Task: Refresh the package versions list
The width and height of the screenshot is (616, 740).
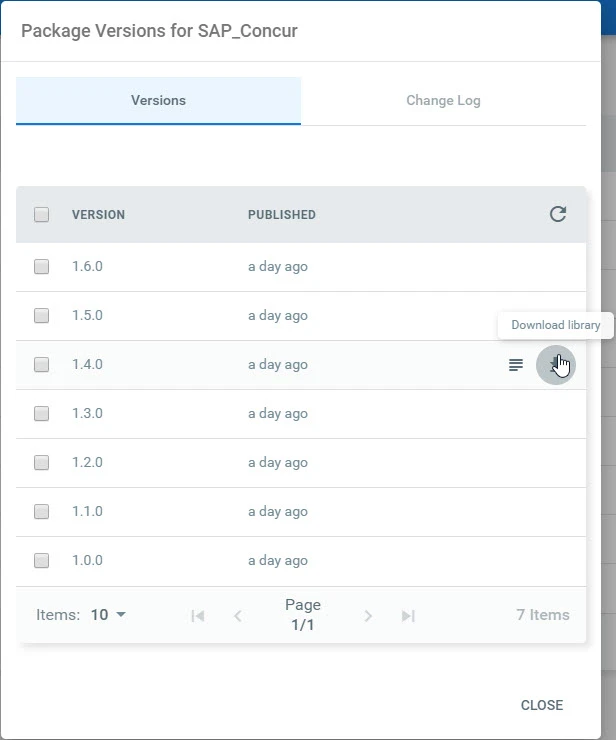Action: point(557,214)
